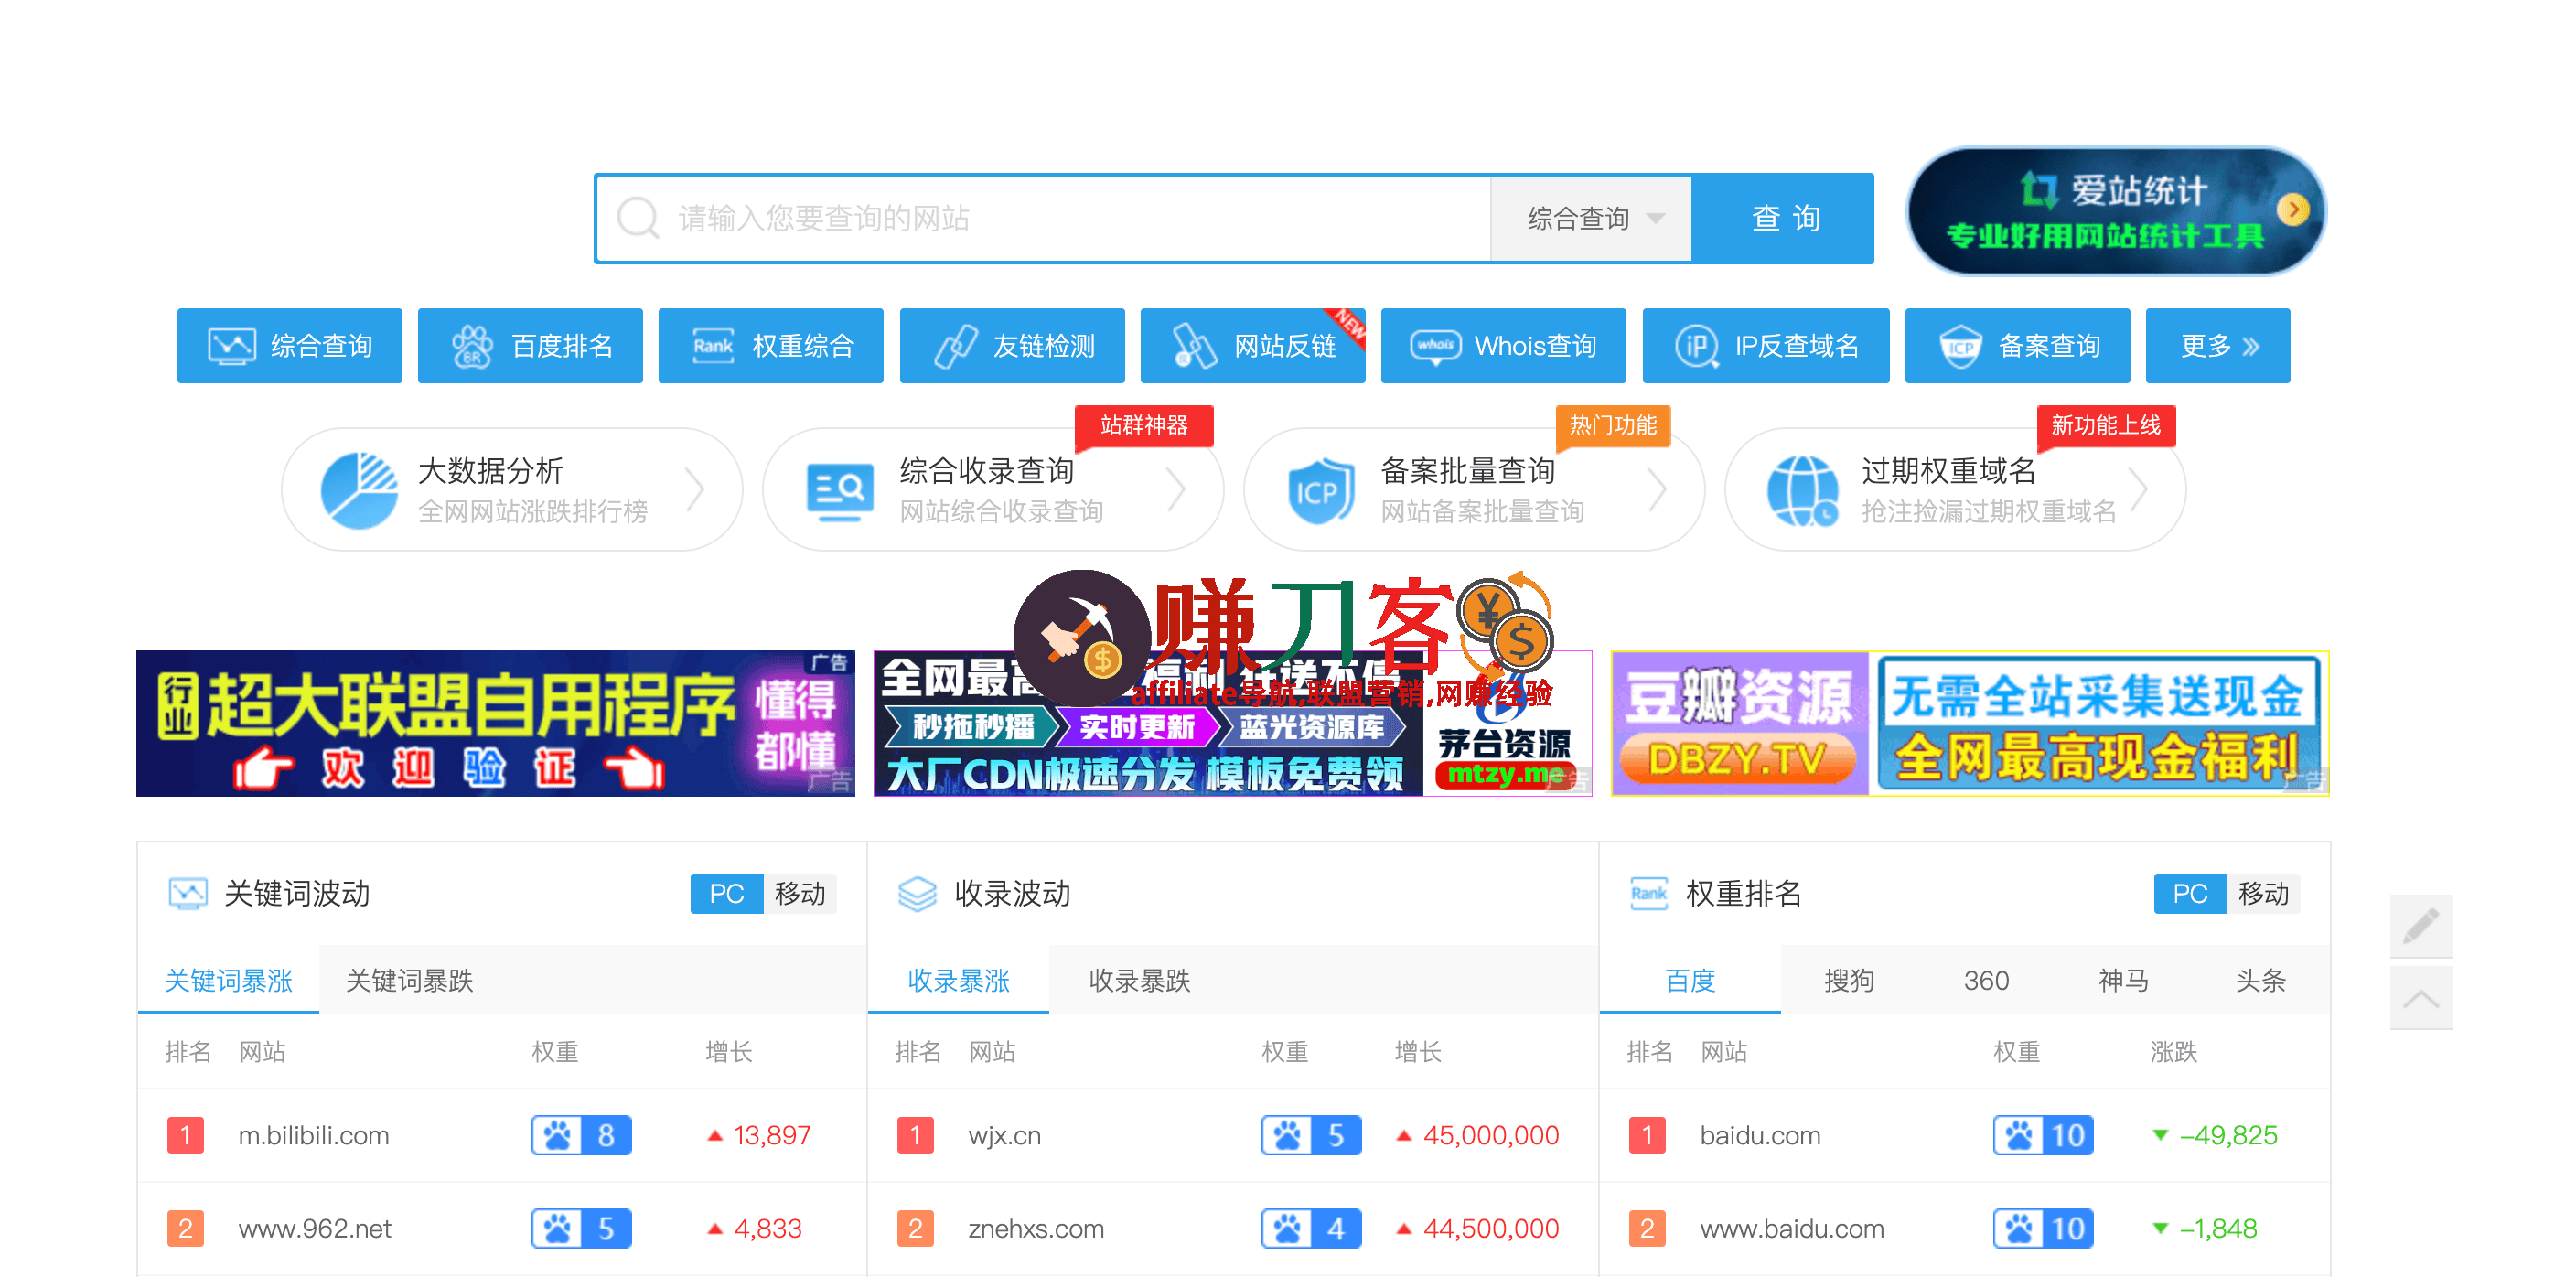This screenshot has height=1277, width=2576.
Task: Open 友链检测 via its chain icon
Action: coord(958,346)
